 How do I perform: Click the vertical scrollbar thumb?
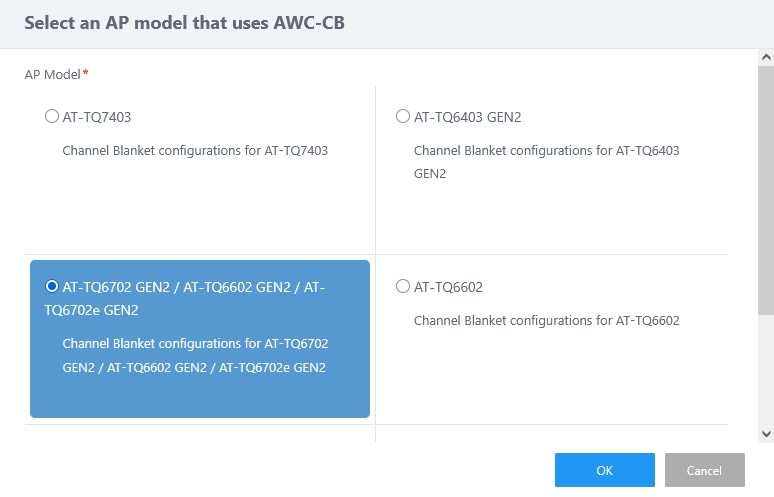766,190
